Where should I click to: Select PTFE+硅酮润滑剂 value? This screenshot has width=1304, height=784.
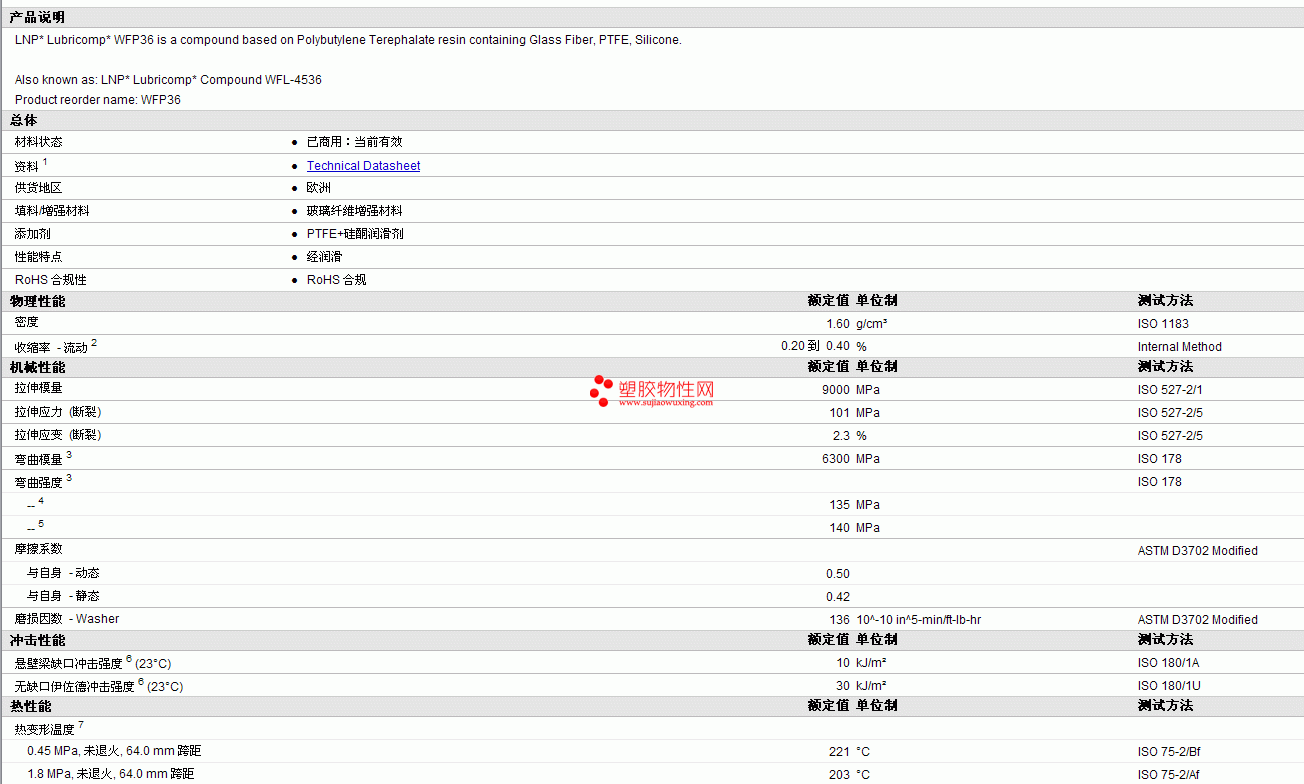[355, 234]
